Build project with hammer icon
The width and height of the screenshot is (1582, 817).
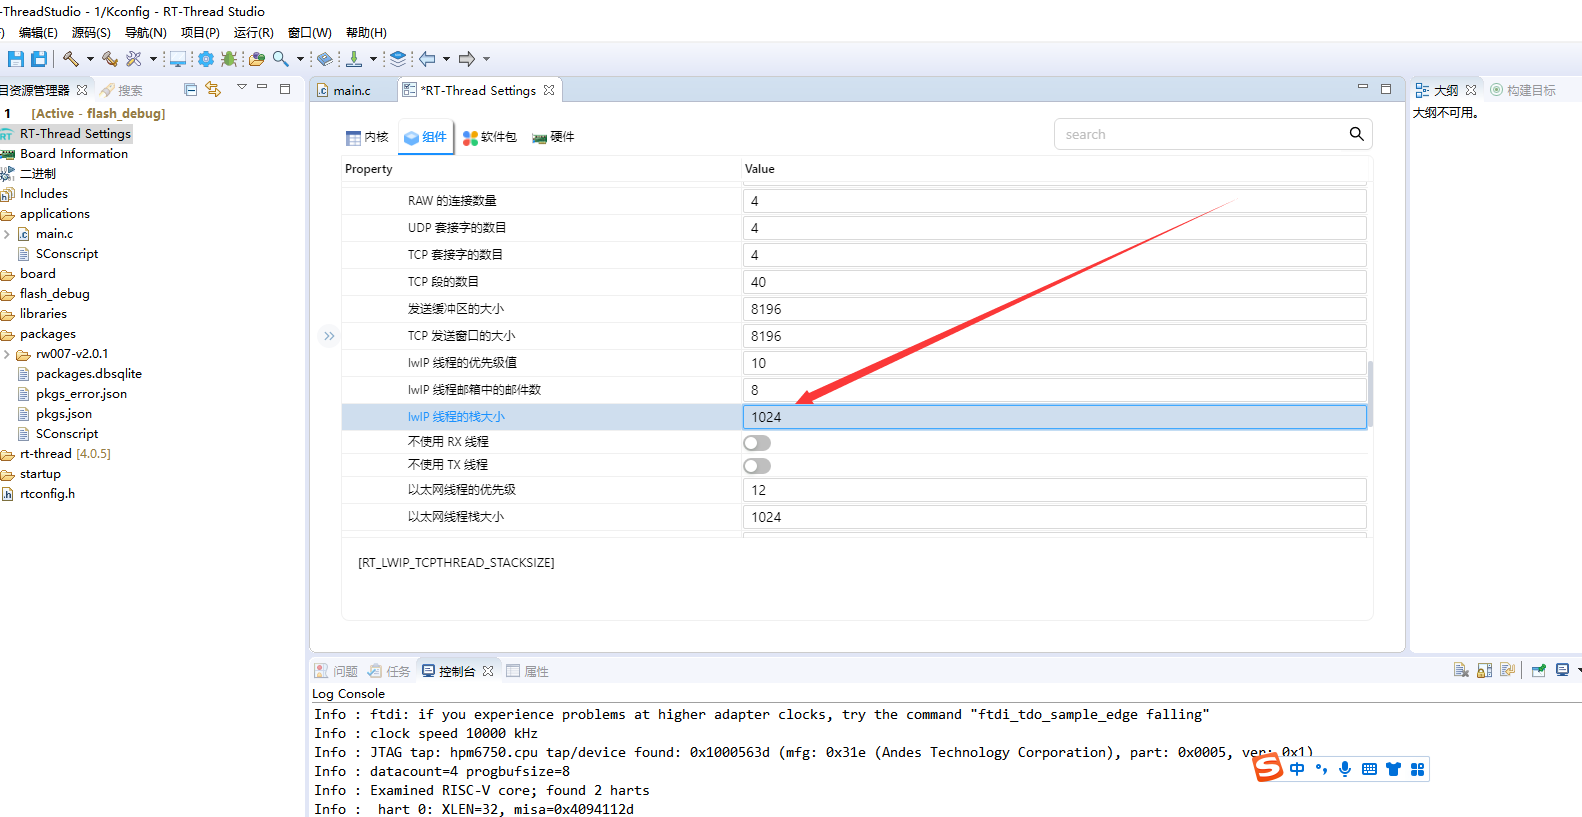tap(71, 59)
